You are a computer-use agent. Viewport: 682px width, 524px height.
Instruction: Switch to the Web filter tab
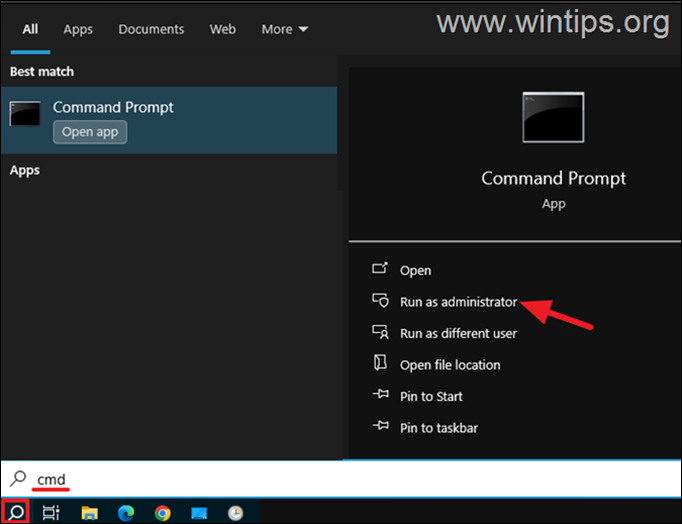(x=223, y=29)
